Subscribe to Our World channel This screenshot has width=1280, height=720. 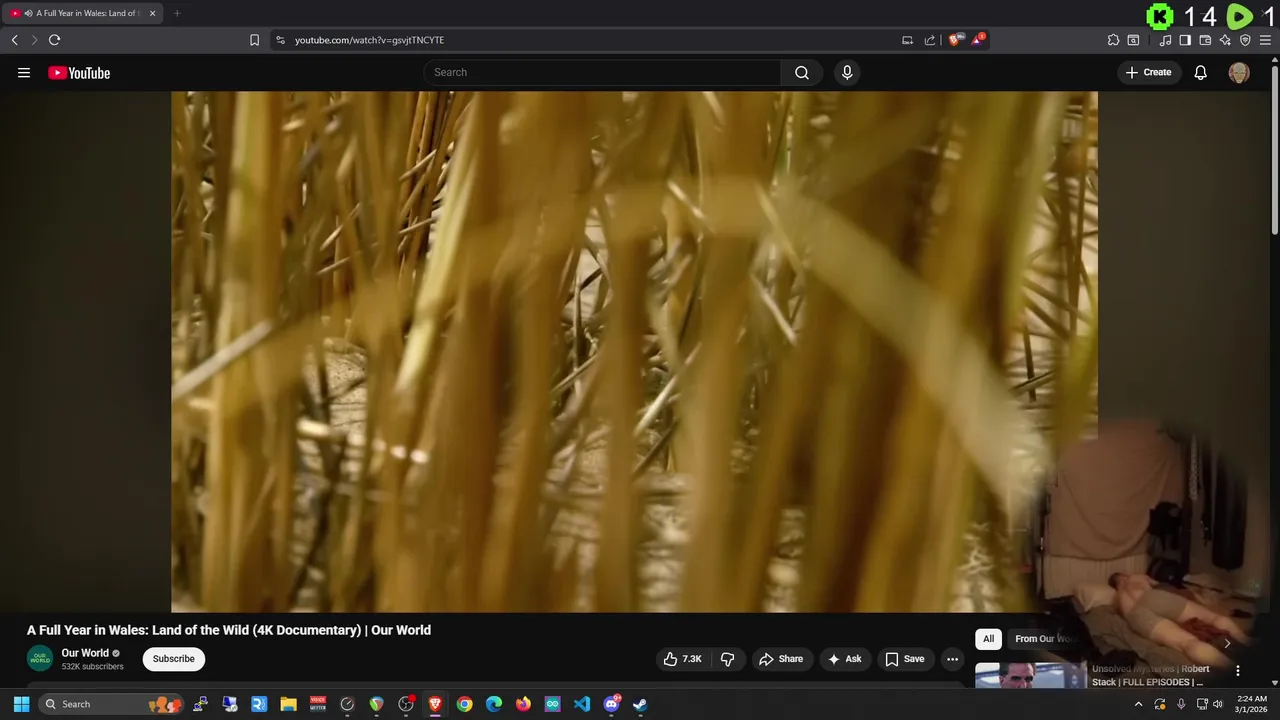click(174, 659)
